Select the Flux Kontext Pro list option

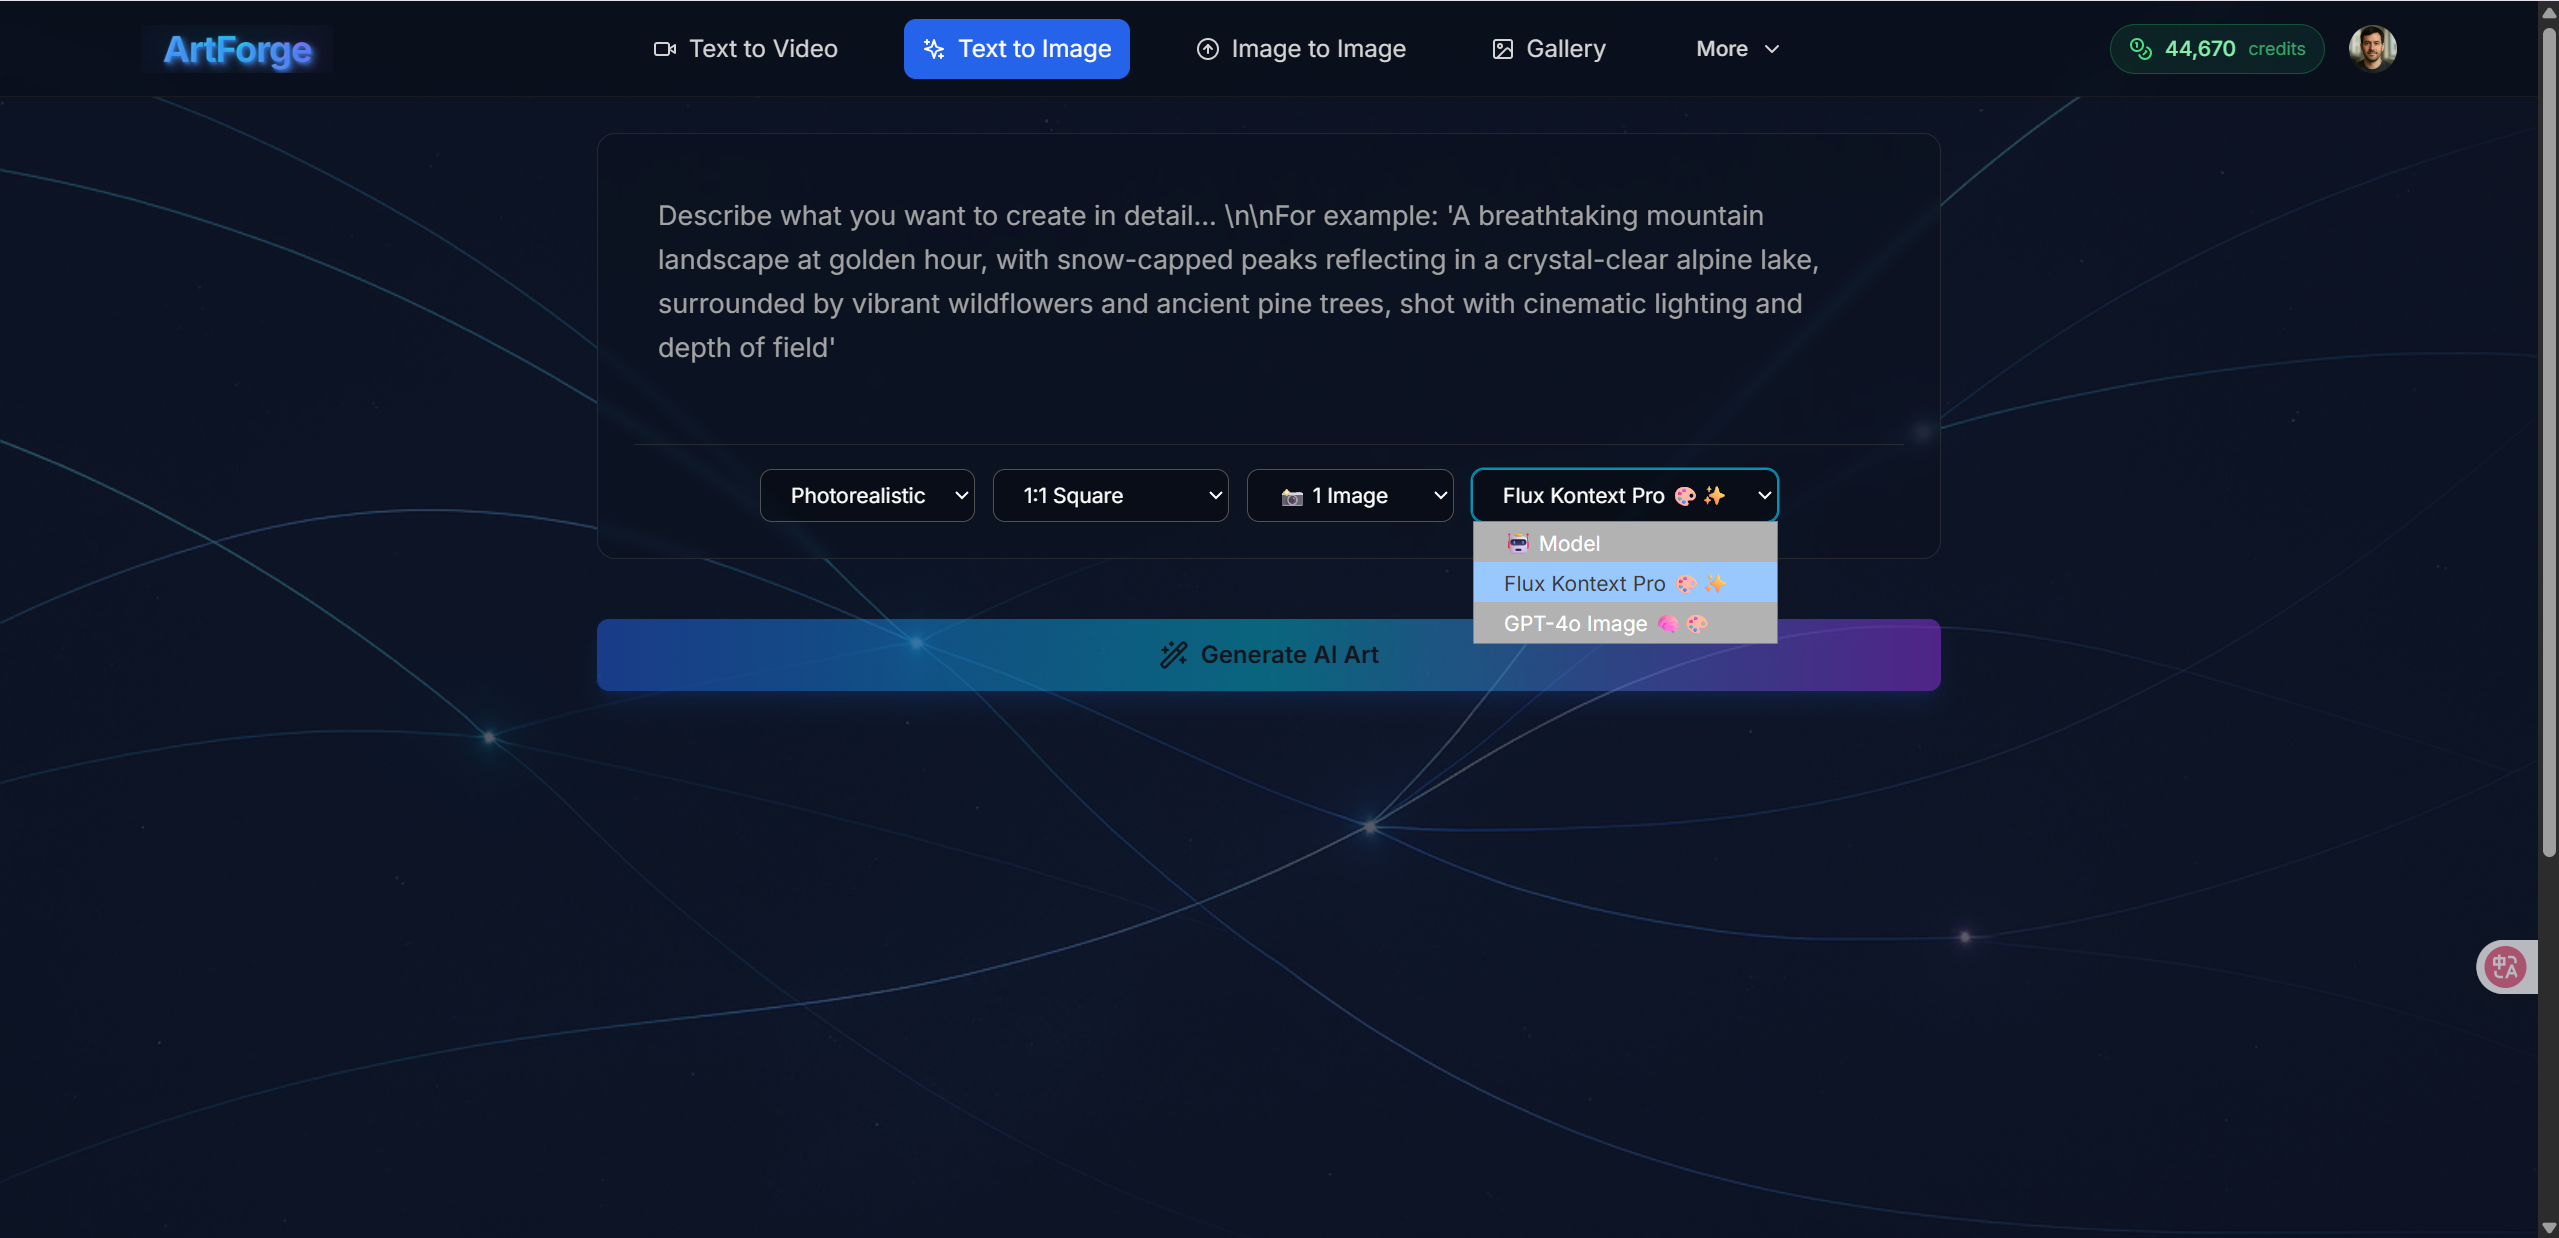coord(1625,583)
